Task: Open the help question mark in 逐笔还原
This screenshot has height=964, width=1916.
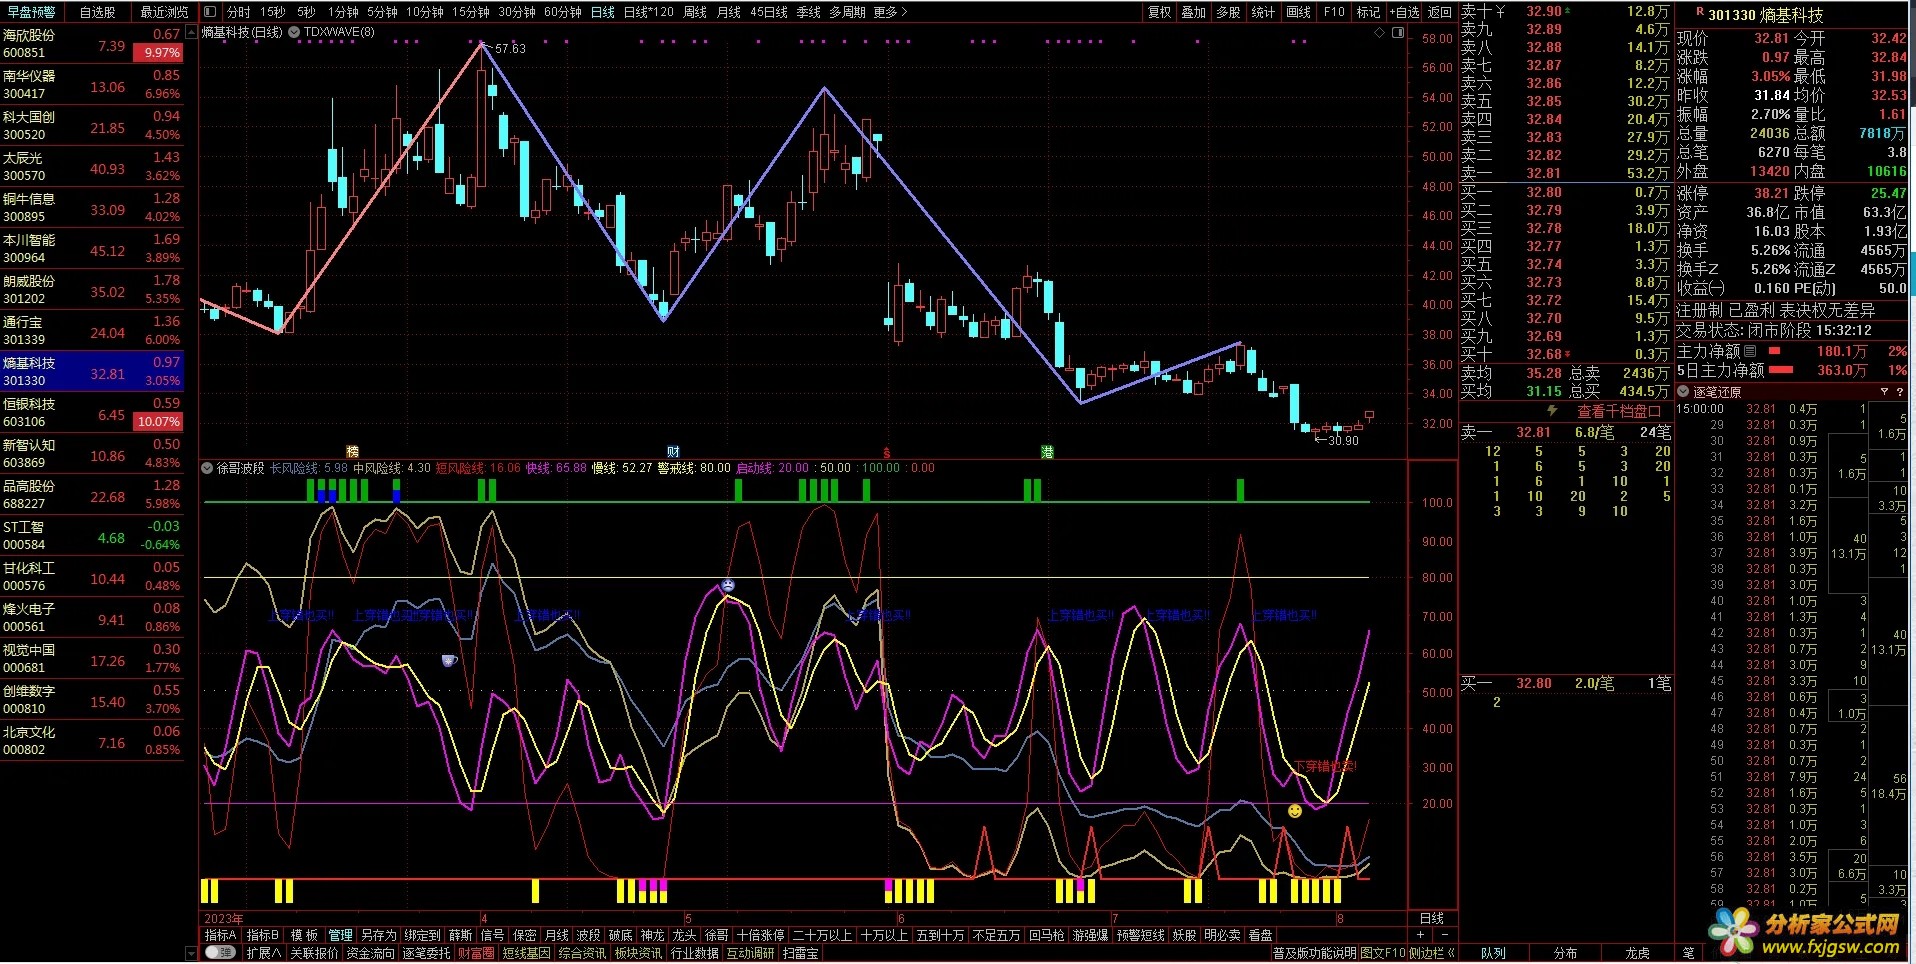Action: [1900, 392]
